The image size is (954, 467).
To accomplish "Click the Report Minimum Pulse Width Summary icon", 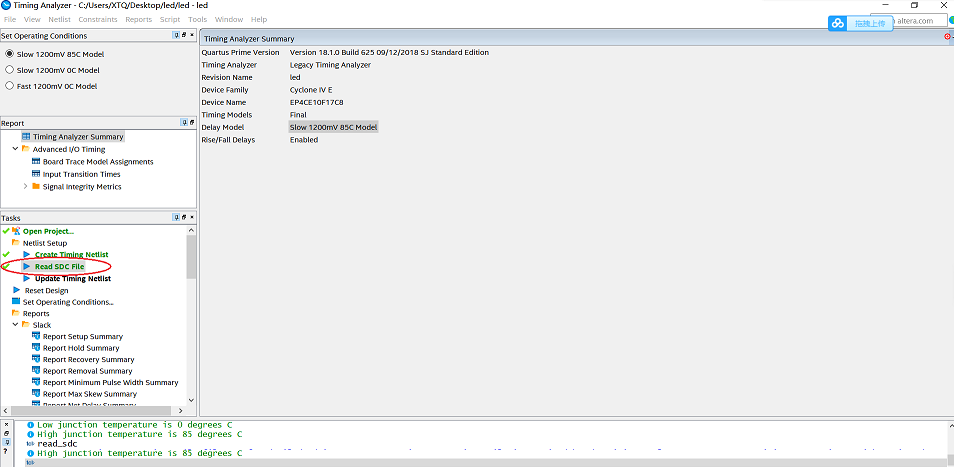I will click(x=36, y=382).
